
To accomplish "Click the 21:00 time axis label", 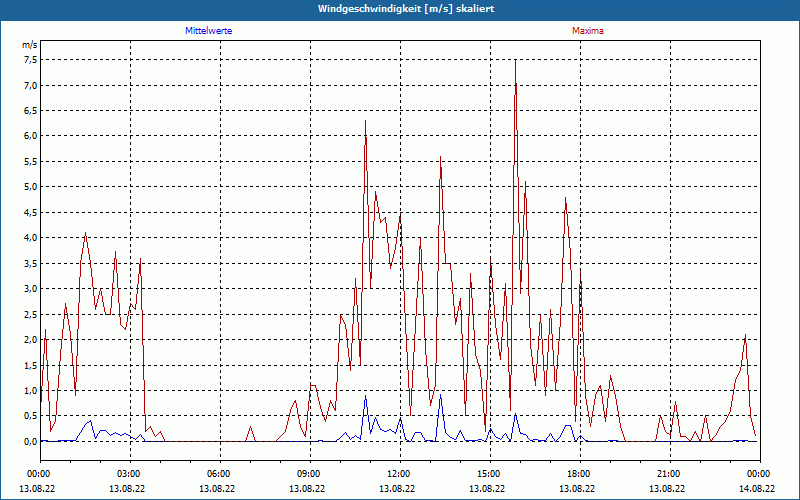I will [x=670, y=474].
